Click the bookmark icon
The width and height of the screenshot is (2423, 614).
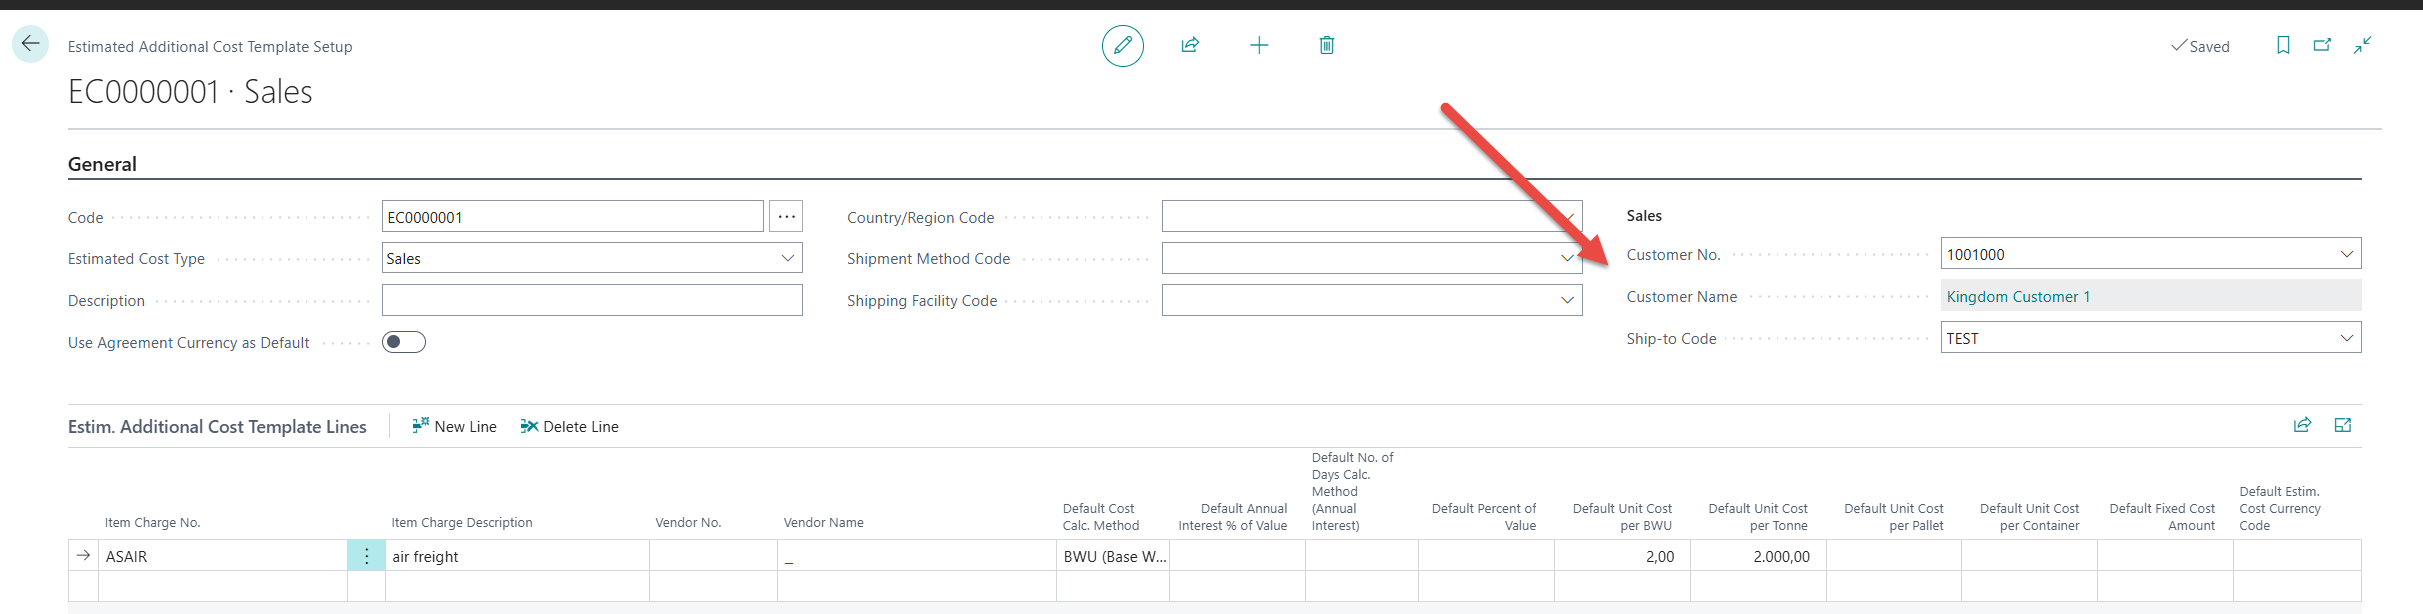click(2283, 46)
